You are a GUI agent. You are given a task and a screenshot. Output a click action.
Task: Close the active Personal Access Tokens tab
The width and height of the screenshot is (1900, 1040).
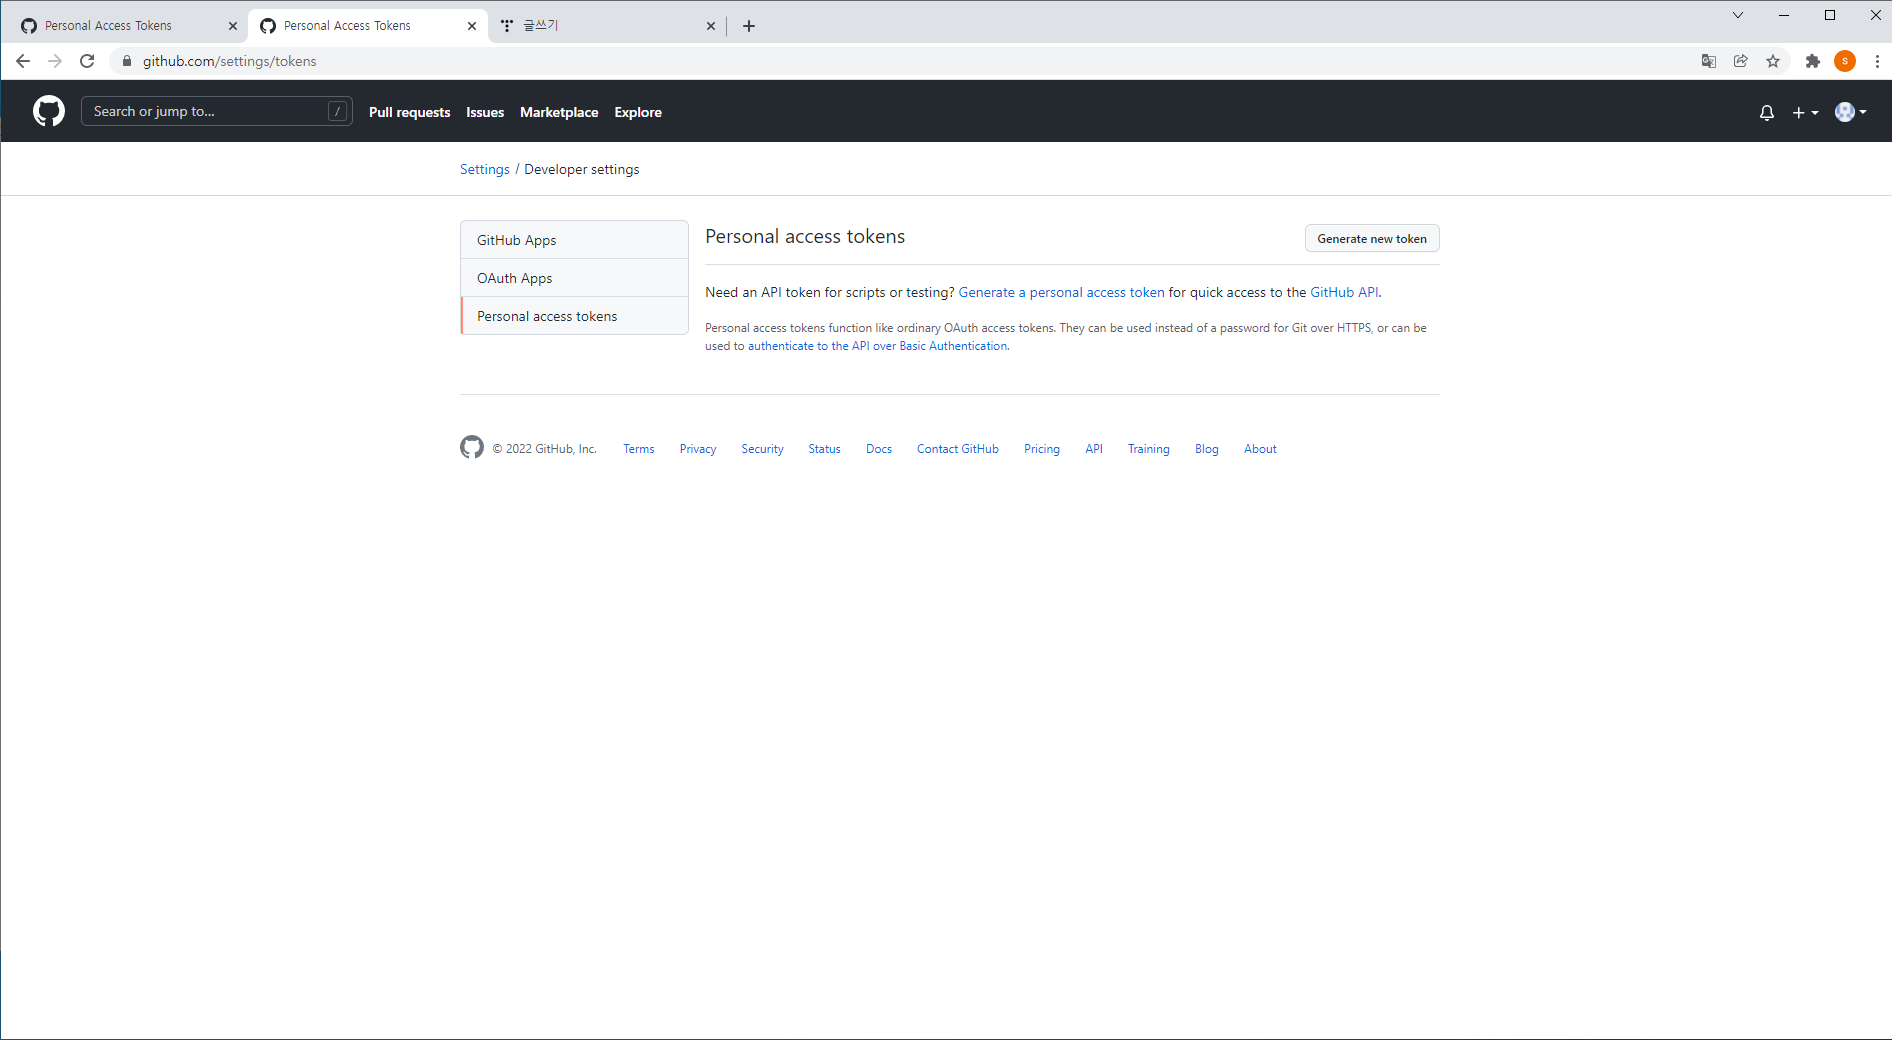click(472, 26)
